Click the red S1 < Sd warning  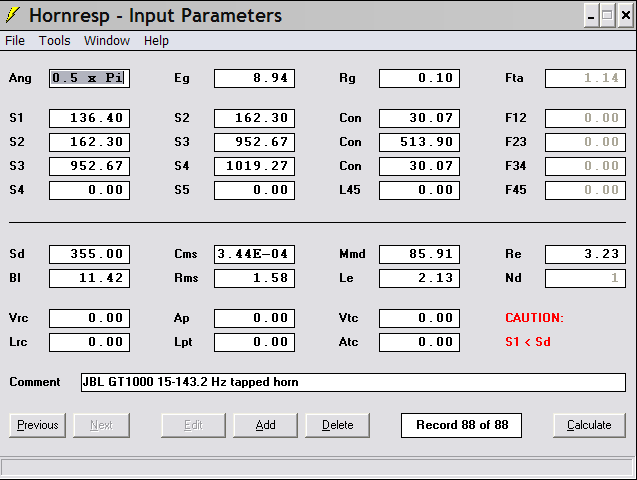[x=528, y=342]
